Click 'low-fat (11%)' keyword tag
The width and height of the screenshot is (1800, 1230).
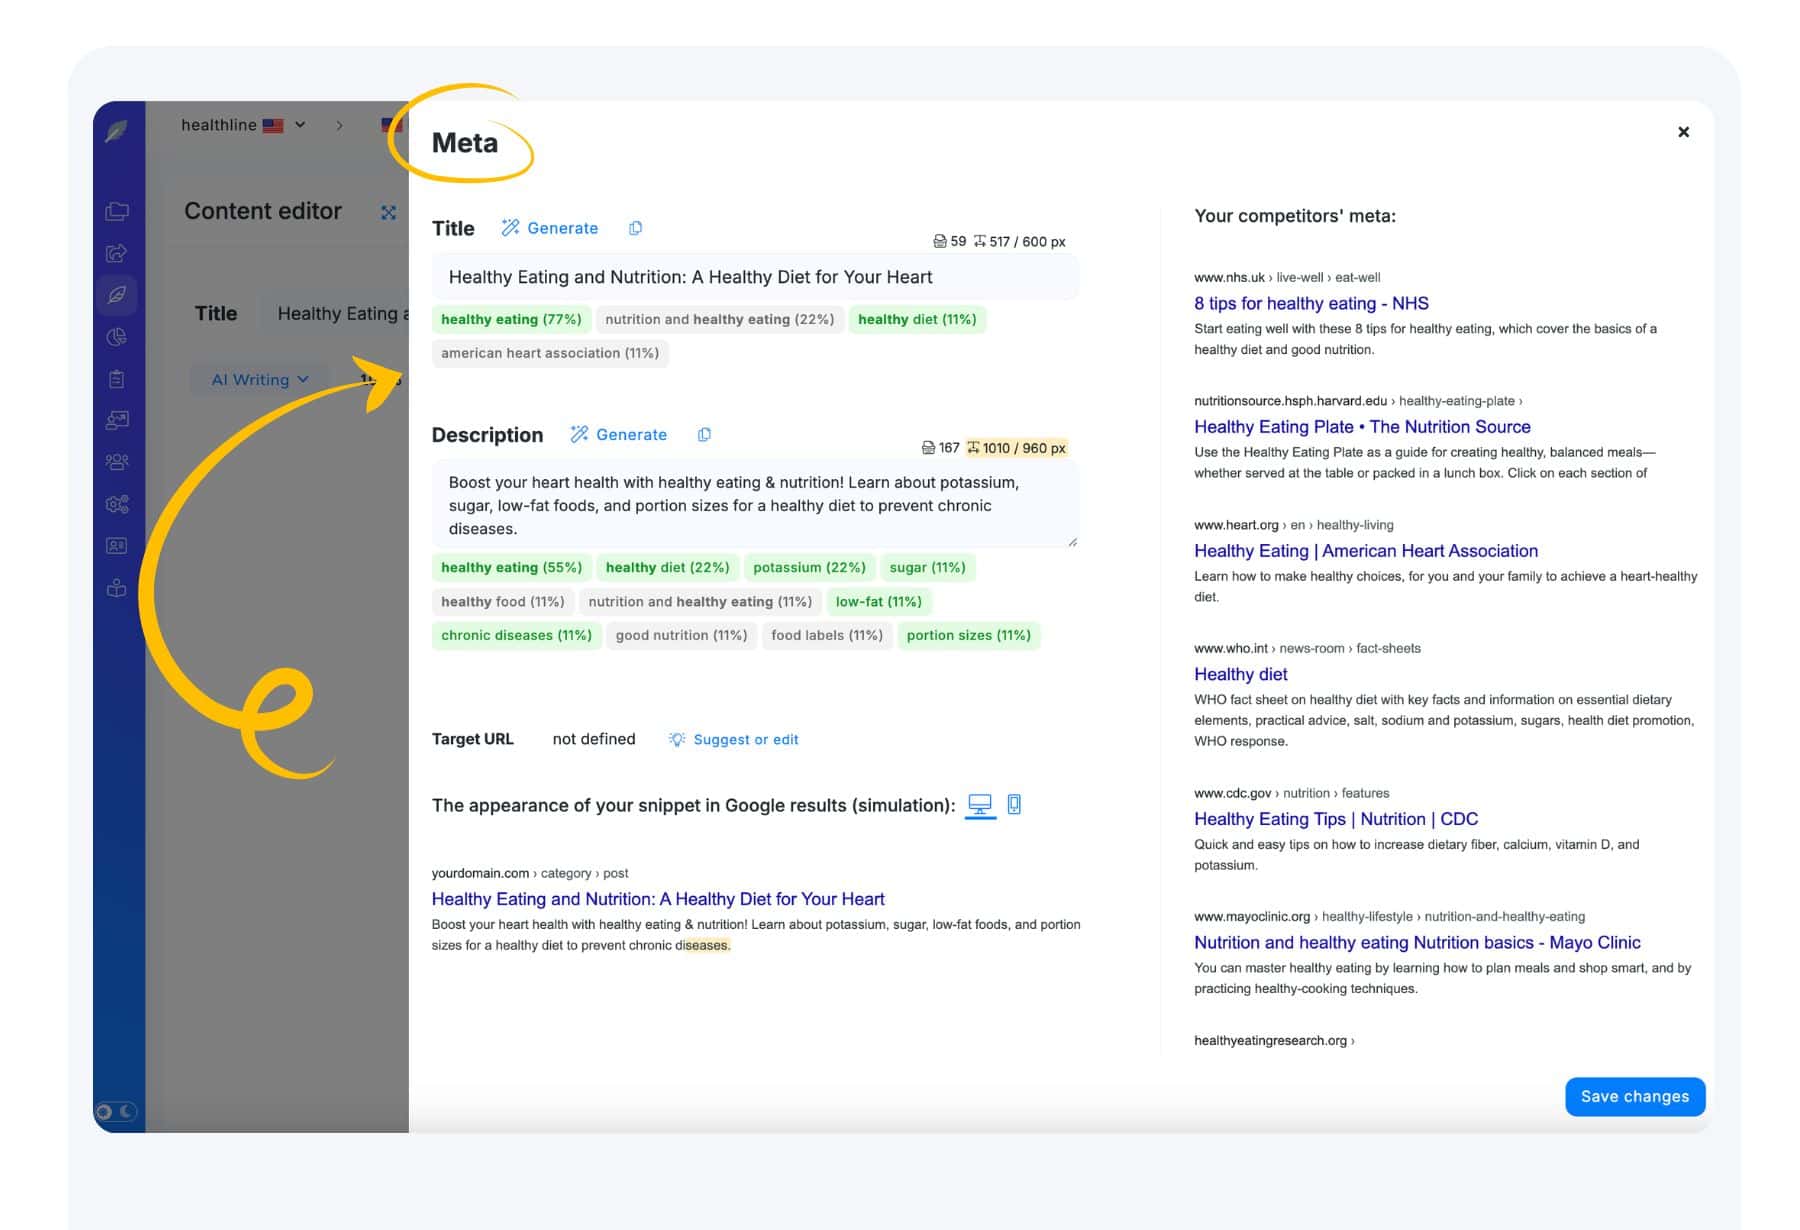point(879,601)
